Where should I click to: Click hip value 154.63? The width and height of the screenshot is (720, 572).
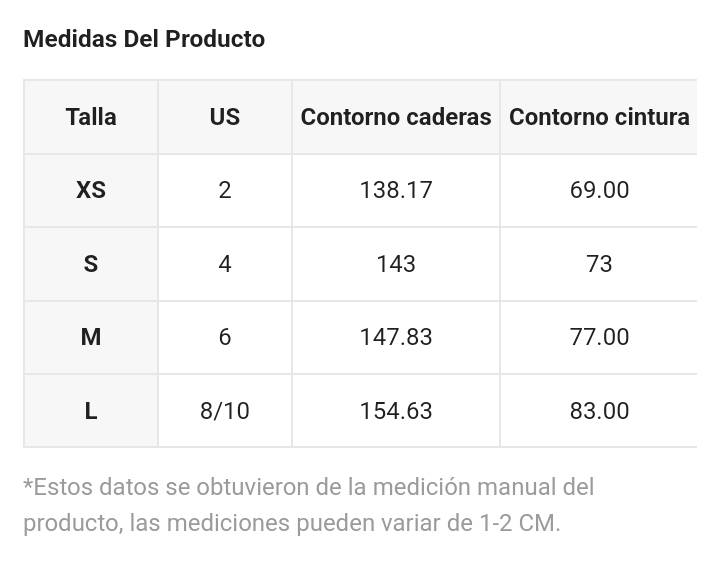click(396, 411)
